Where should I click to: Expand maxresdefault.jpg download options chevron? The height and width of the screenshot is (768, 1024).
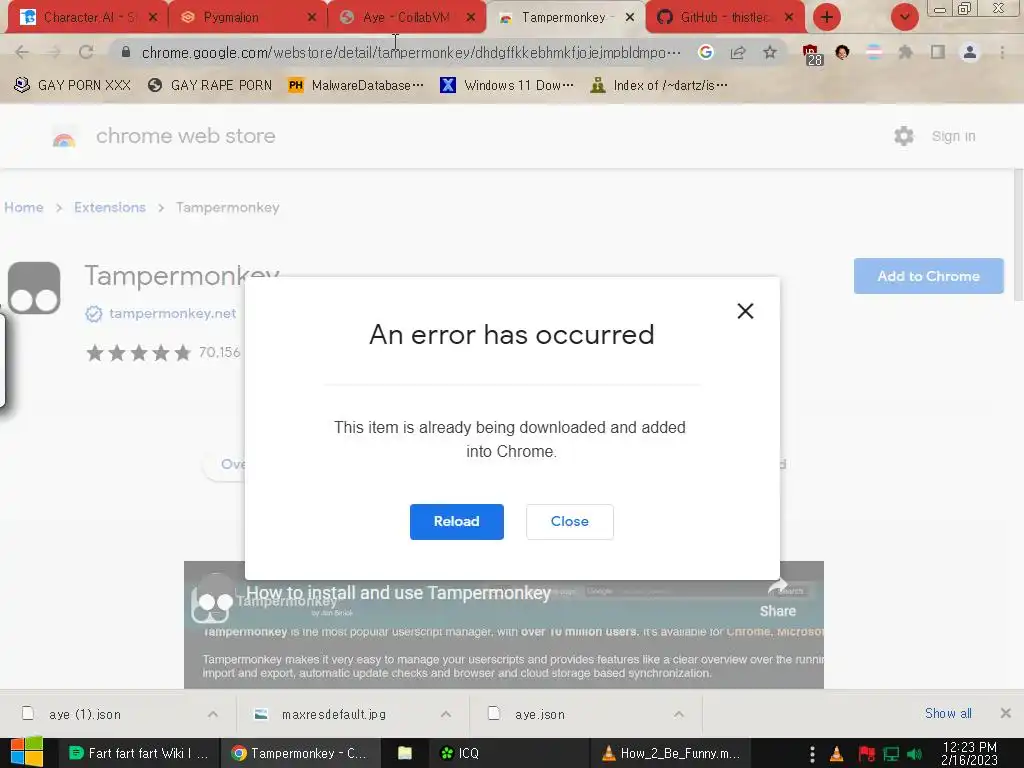click(x=446, y=714)
